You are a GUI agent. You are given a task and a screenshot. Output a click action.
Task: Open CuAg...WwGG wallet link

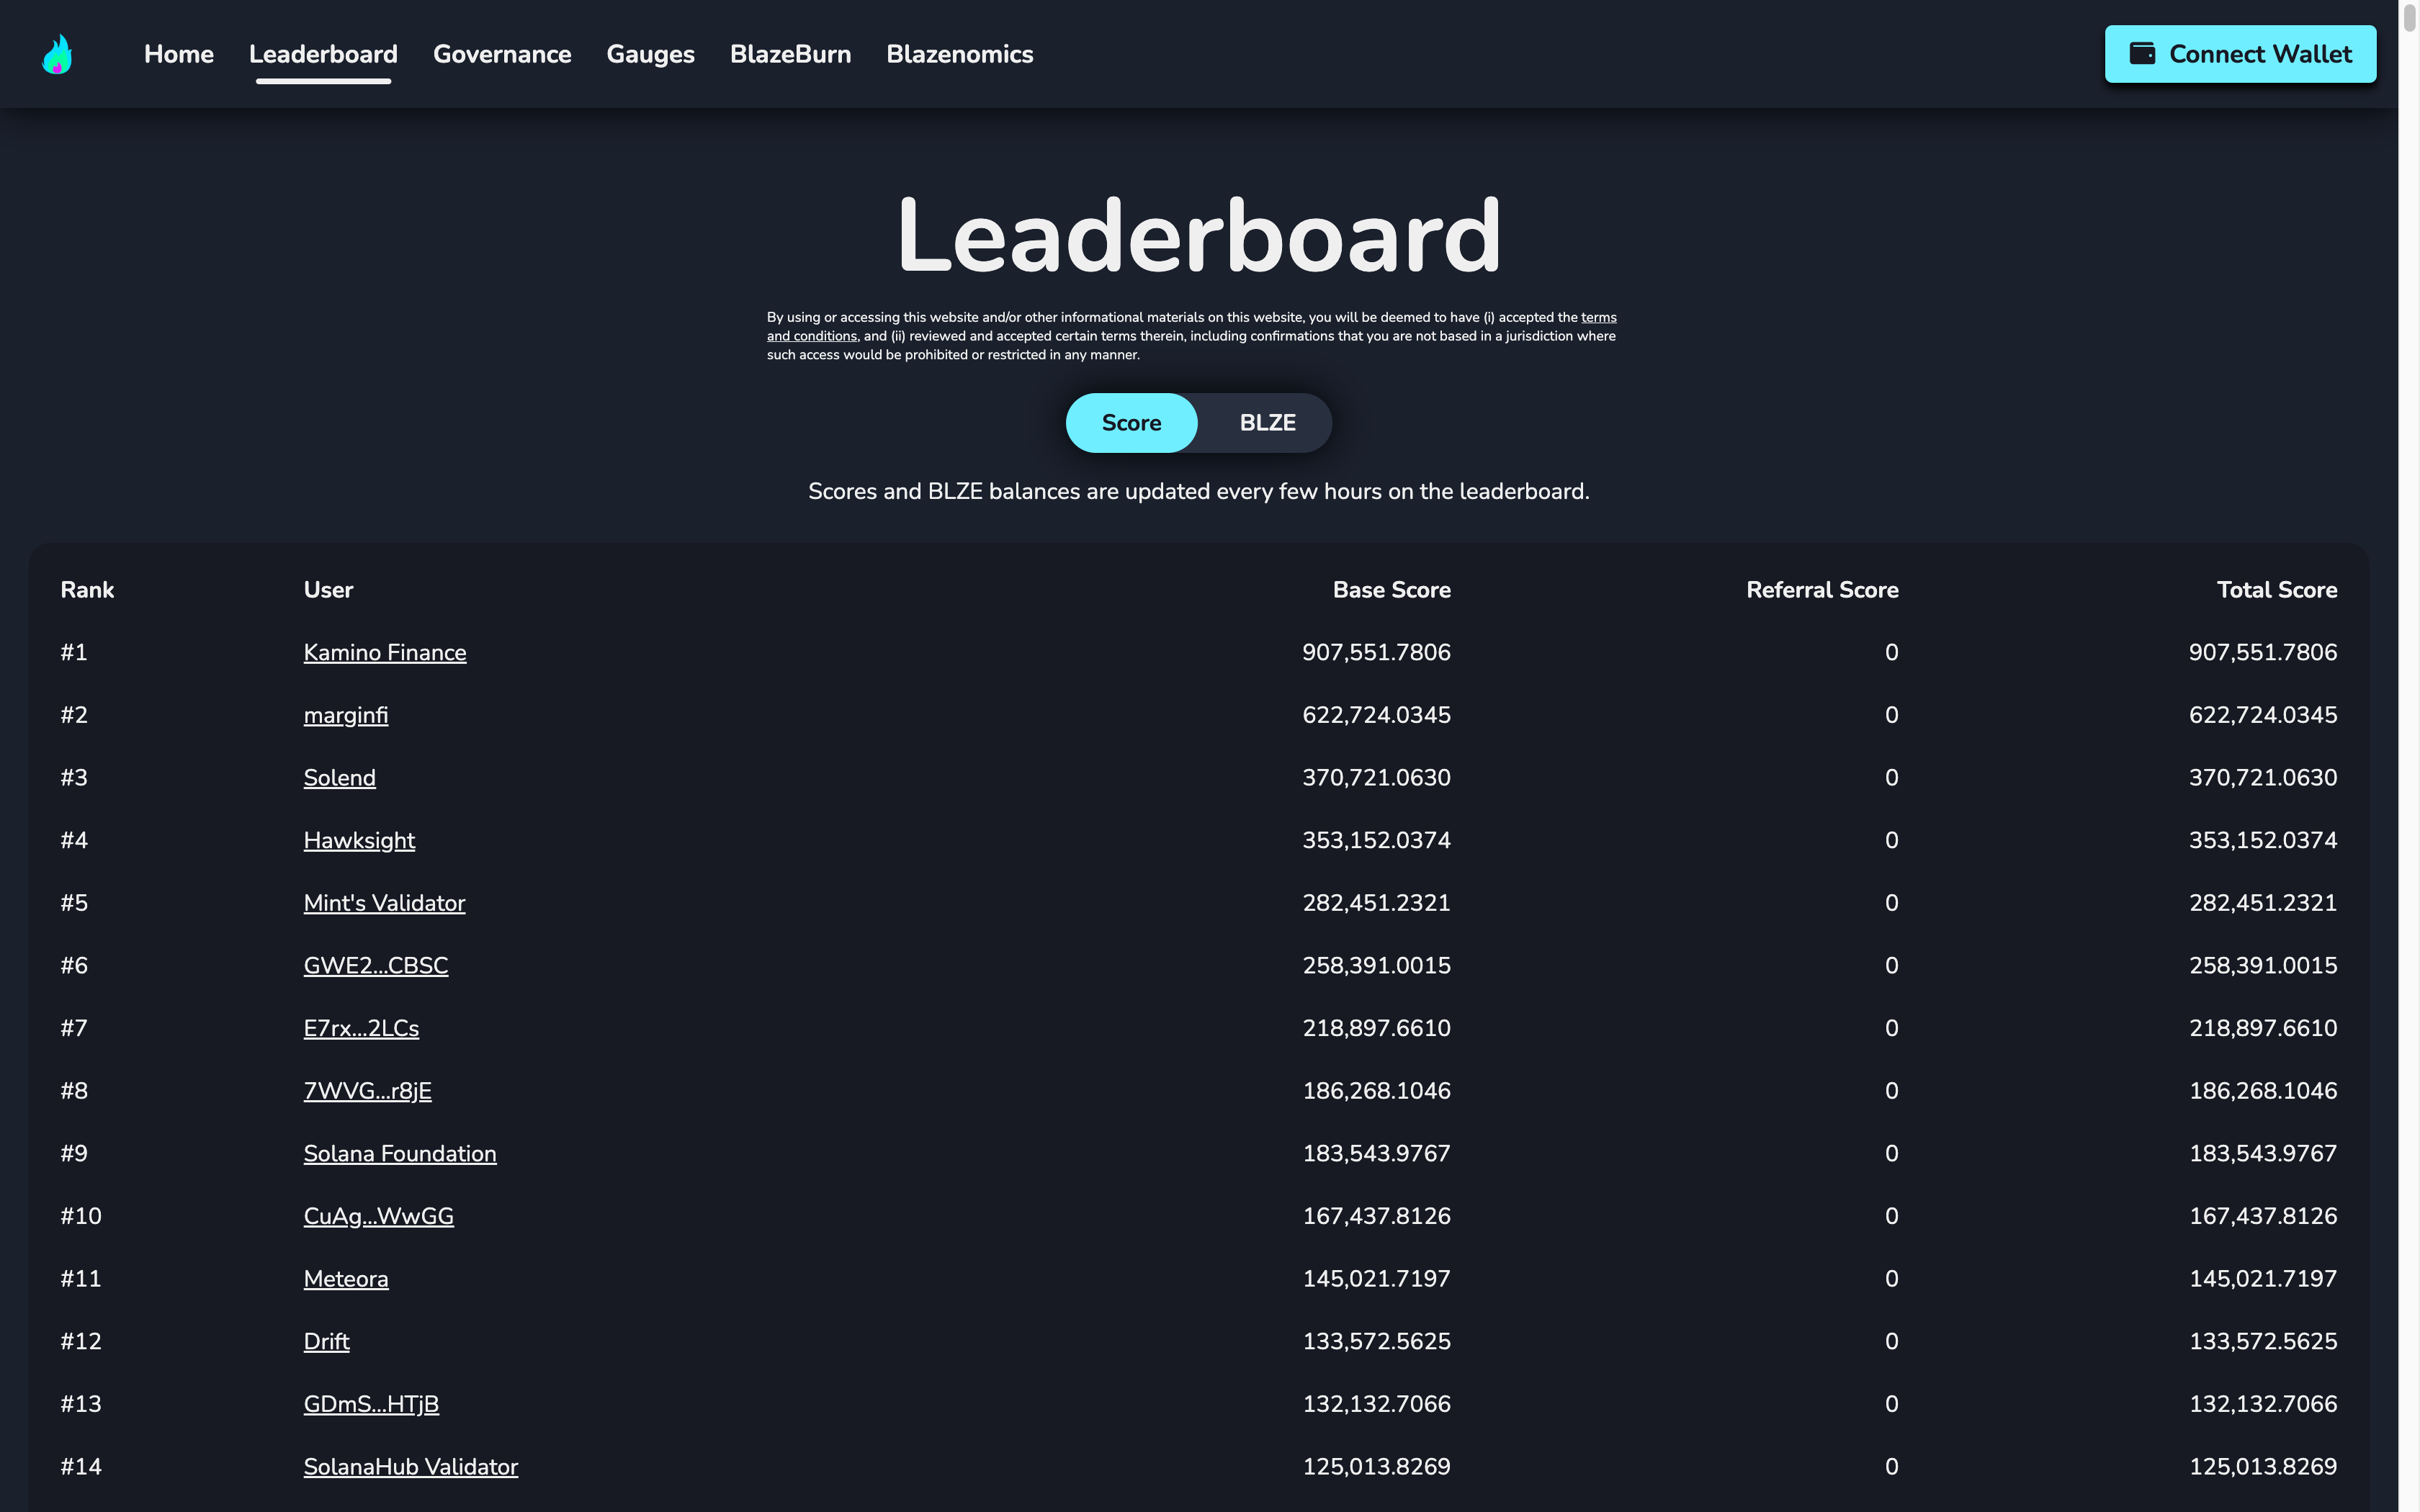pyautogui.click(x=379, y=1216)
